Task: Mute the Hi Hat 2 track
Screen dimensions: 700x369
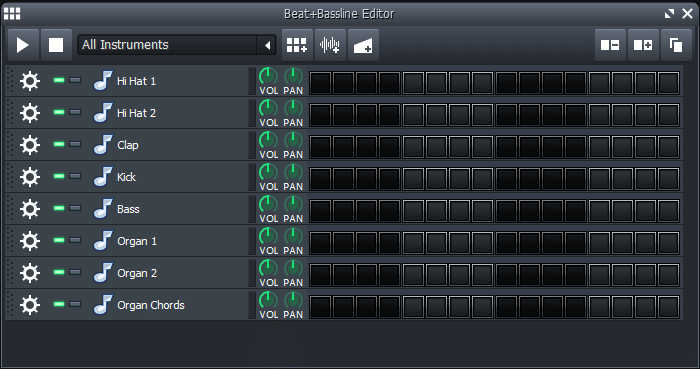Action: coord(59,112)
